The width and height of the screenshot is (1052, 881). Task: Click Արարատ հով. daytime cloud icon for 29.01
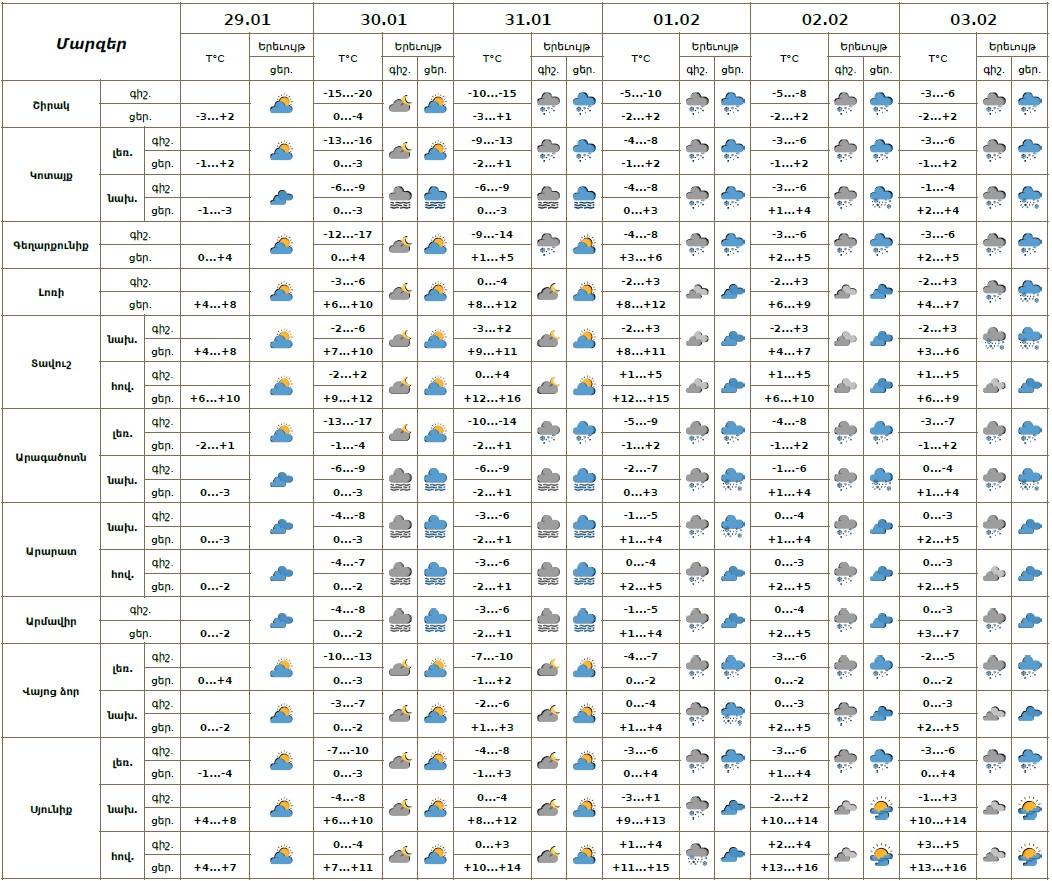pos(282,574)
